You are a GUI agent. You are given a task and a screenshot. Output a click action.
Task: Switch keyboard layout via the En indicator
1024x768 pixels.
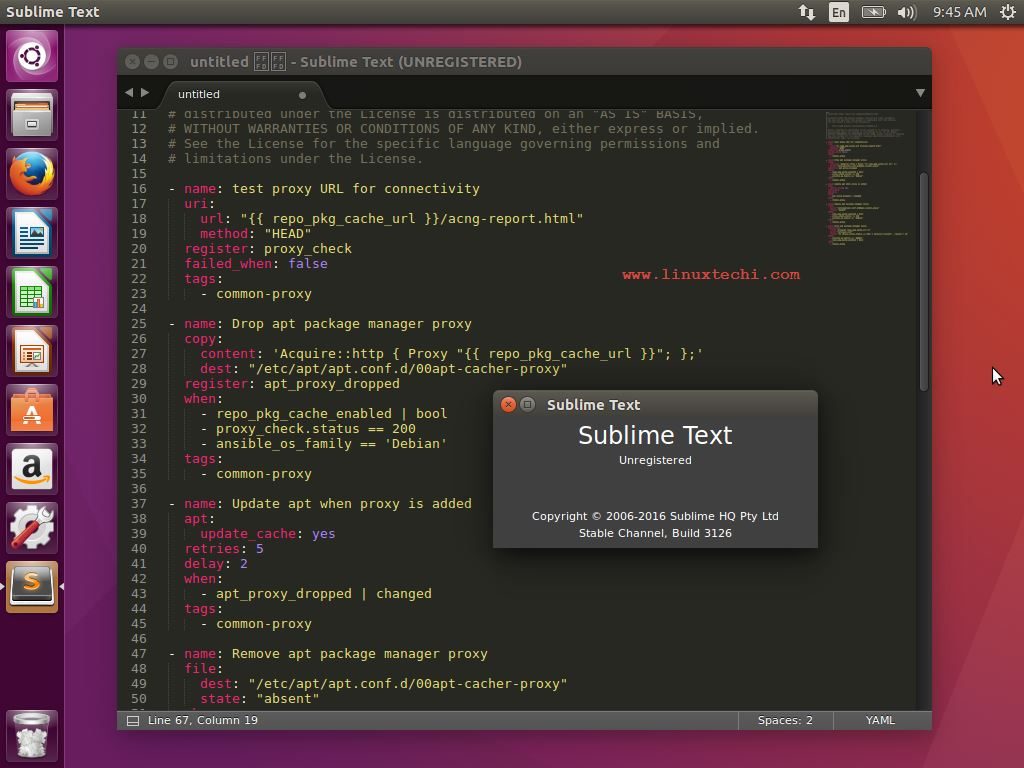pos(838,12)
